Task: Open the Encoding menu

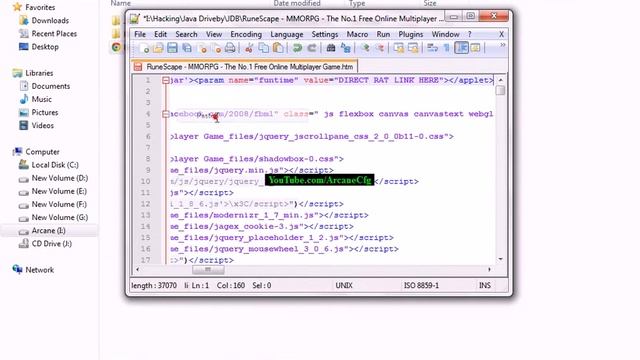Action: click(x=246, y=34)
